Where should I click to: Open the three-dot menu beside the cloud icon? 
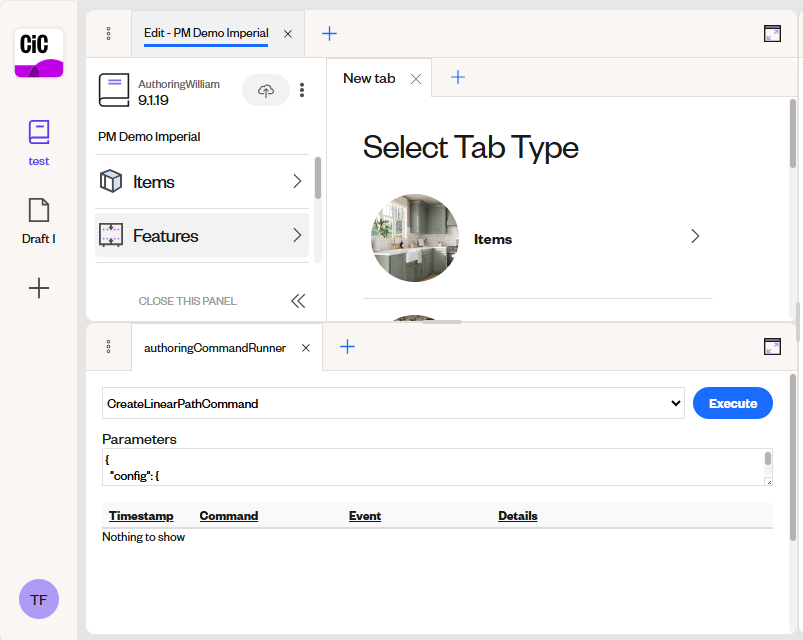[302, 90]
